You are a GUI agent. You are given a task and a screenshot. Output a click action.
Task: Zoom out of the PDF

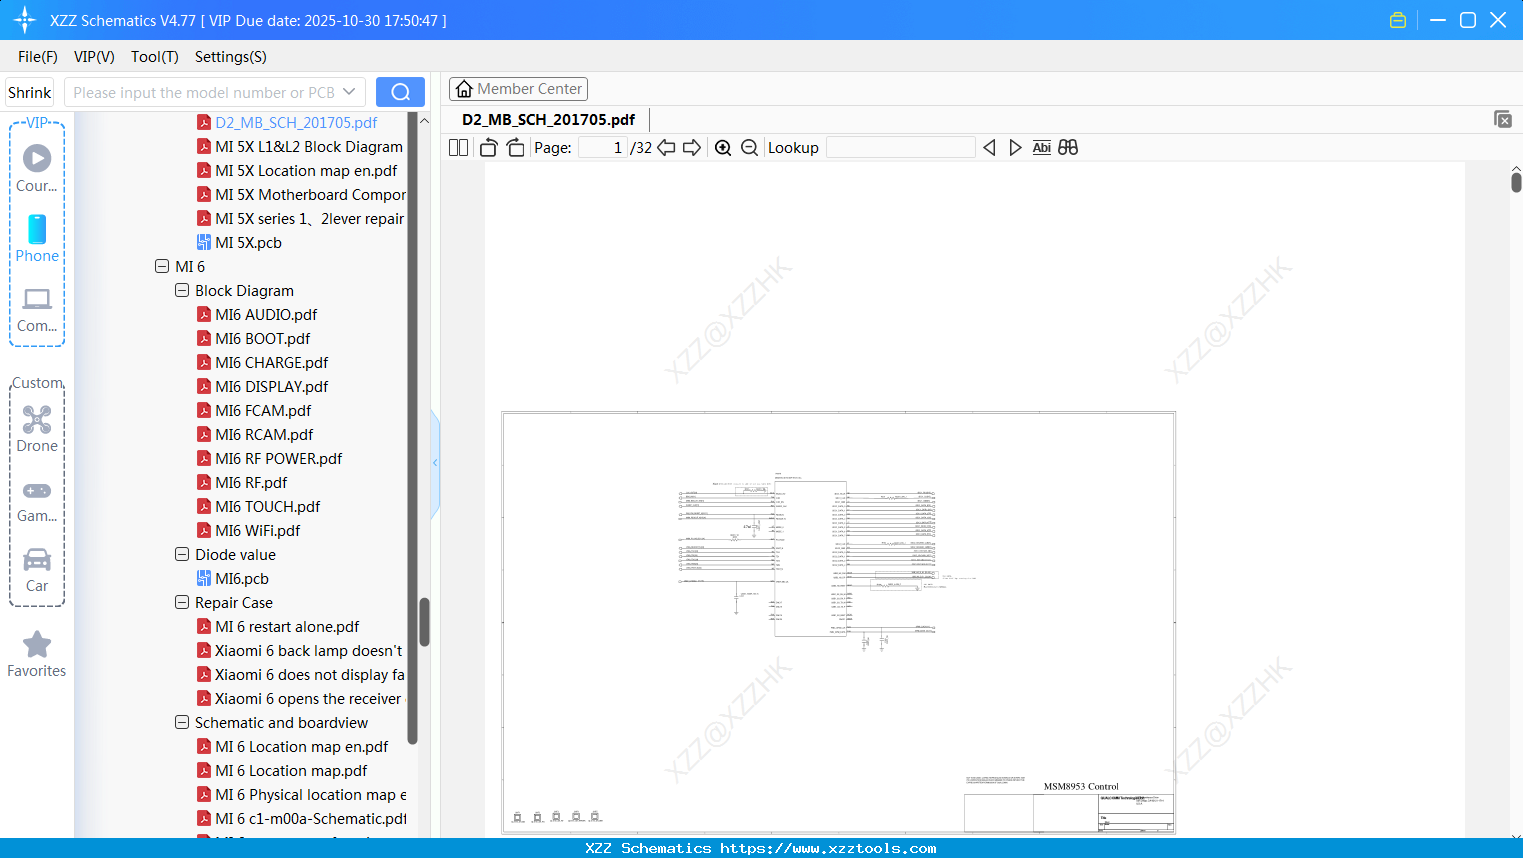point(749,147)
